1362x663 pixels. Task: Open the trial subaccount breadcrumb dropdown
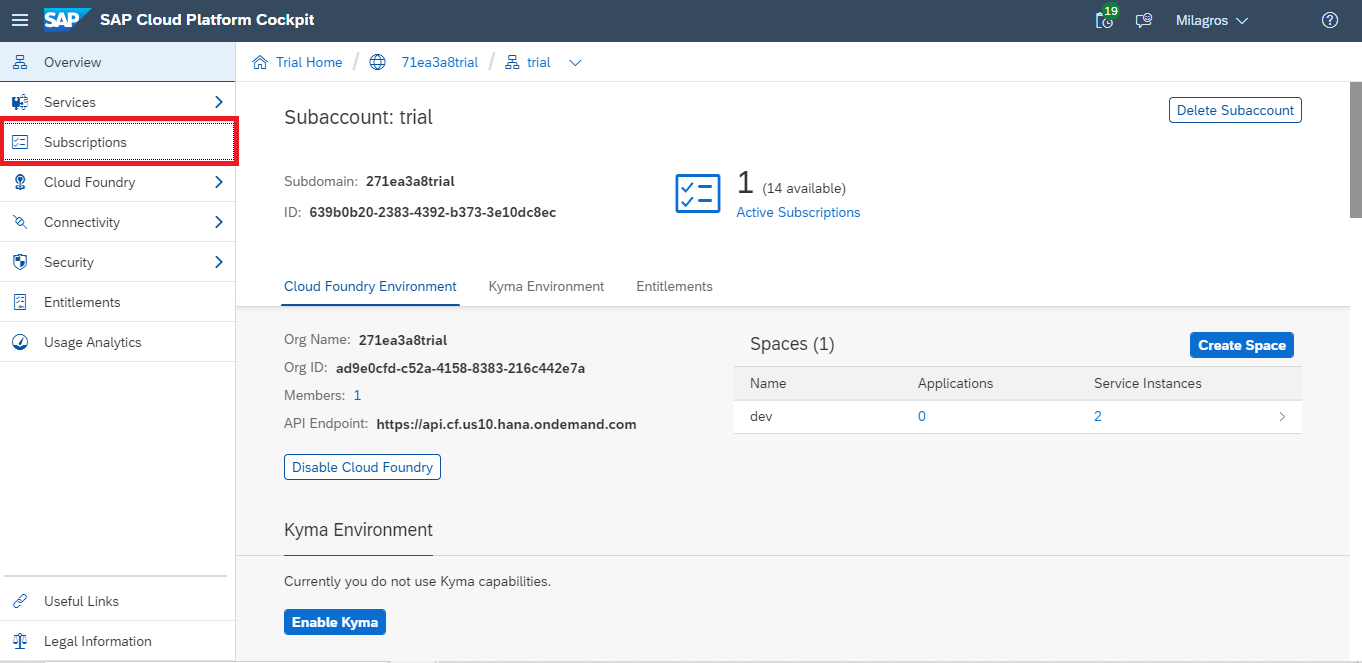tap(575, 62)
